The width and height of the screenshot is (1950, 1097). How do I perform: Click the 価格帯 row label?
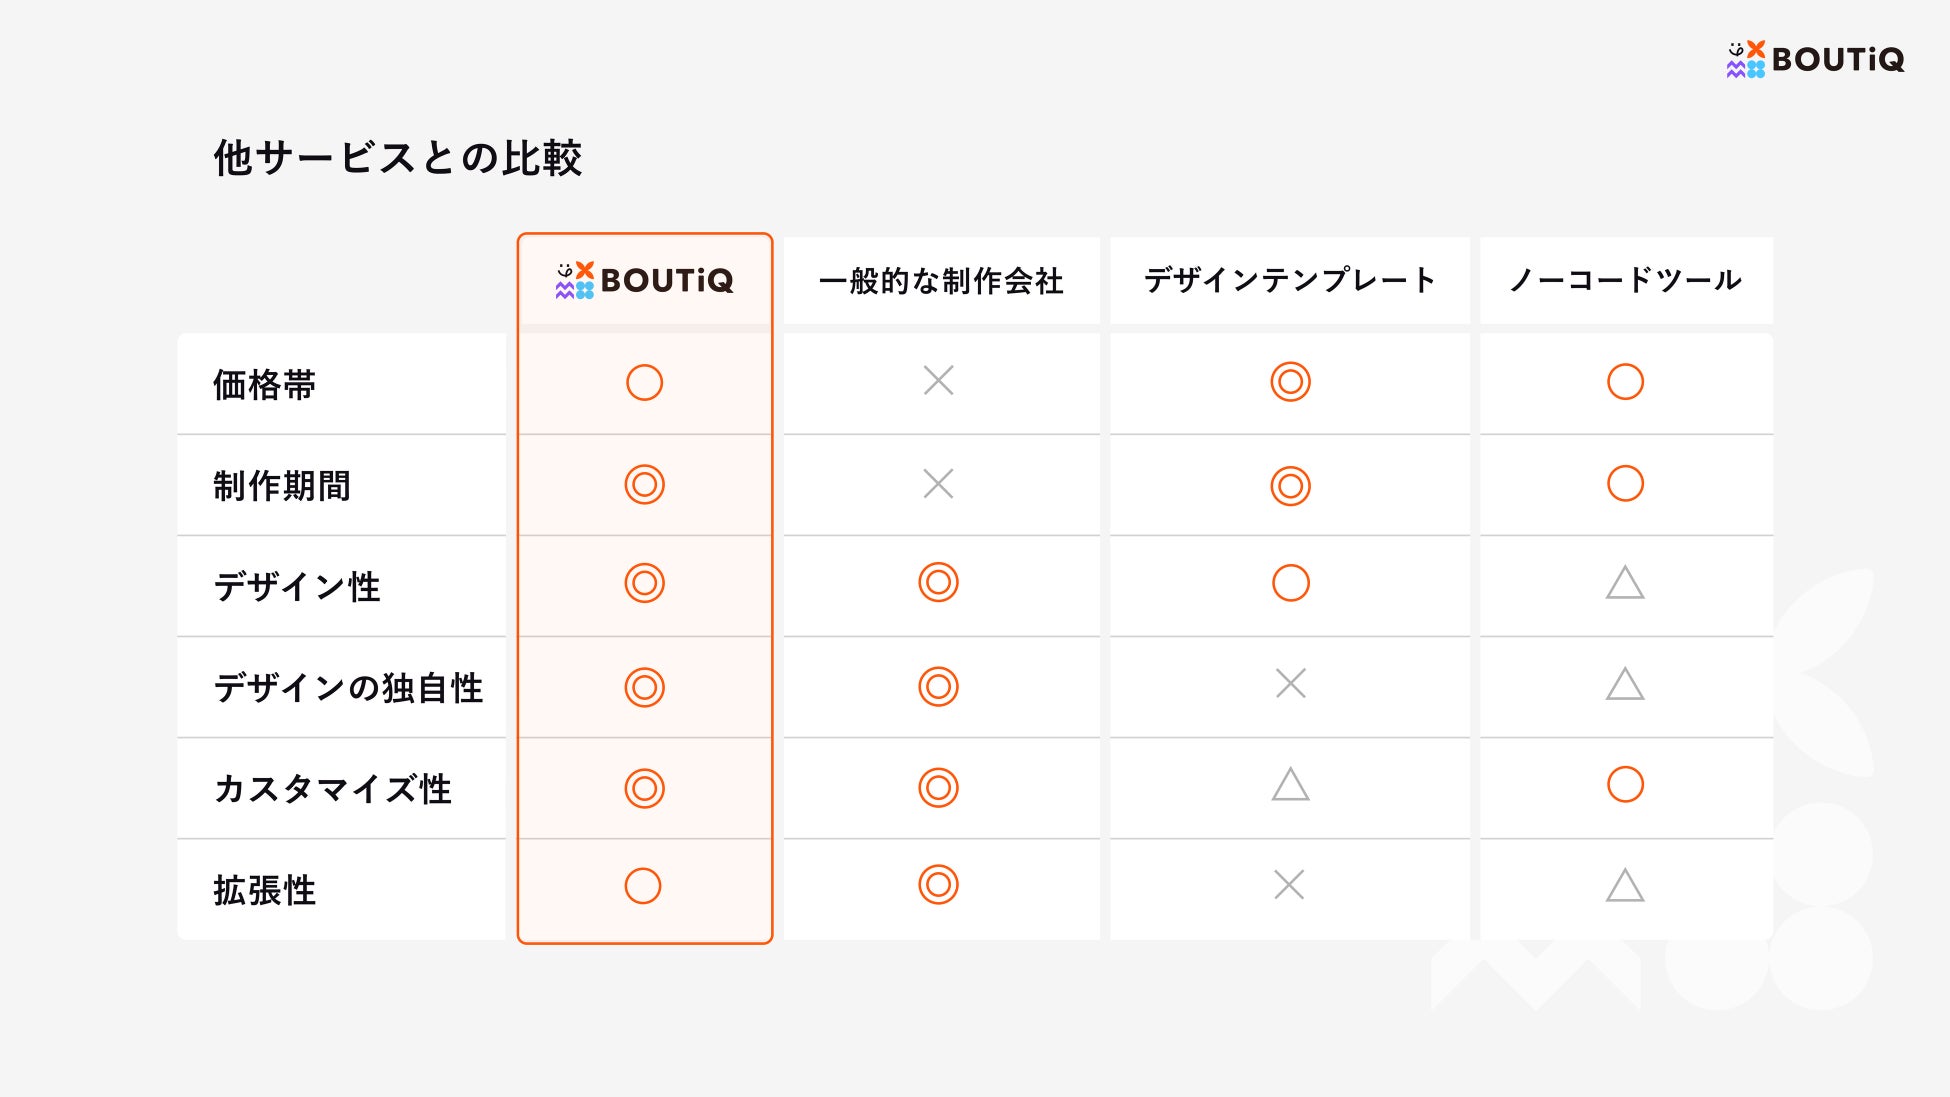point(265,385)
